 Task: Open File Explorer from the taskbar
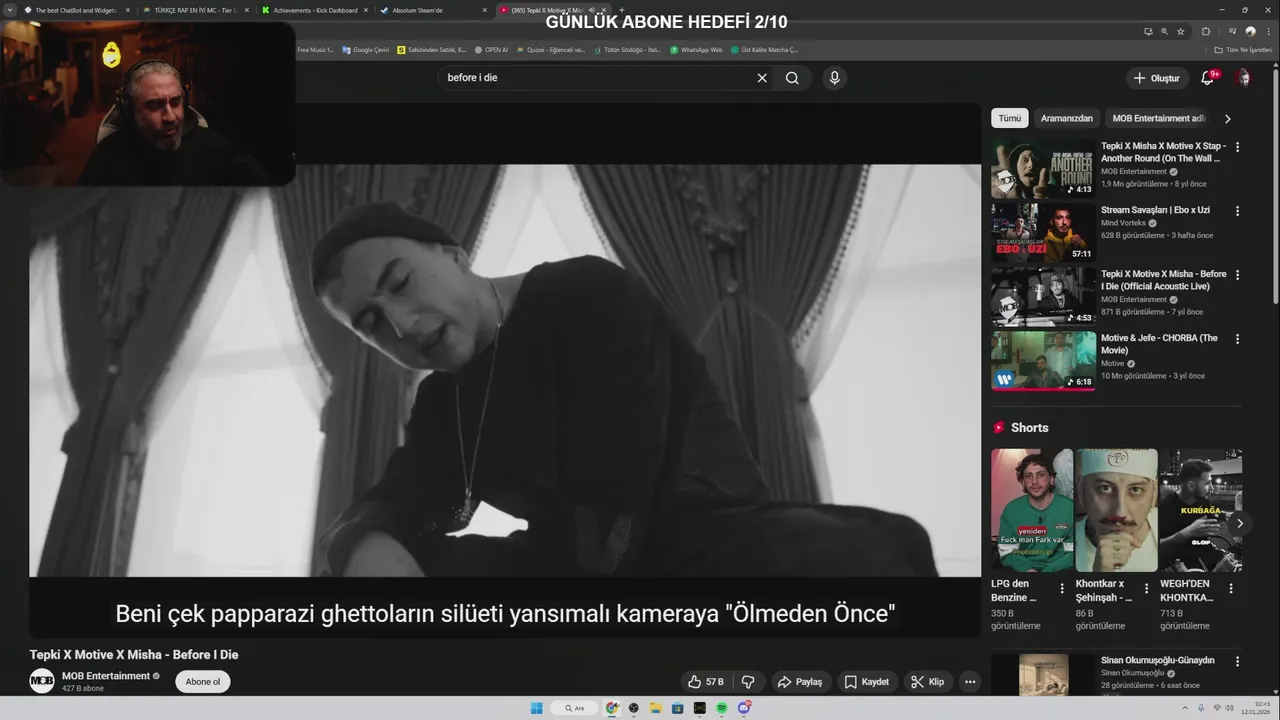[656, 708]
